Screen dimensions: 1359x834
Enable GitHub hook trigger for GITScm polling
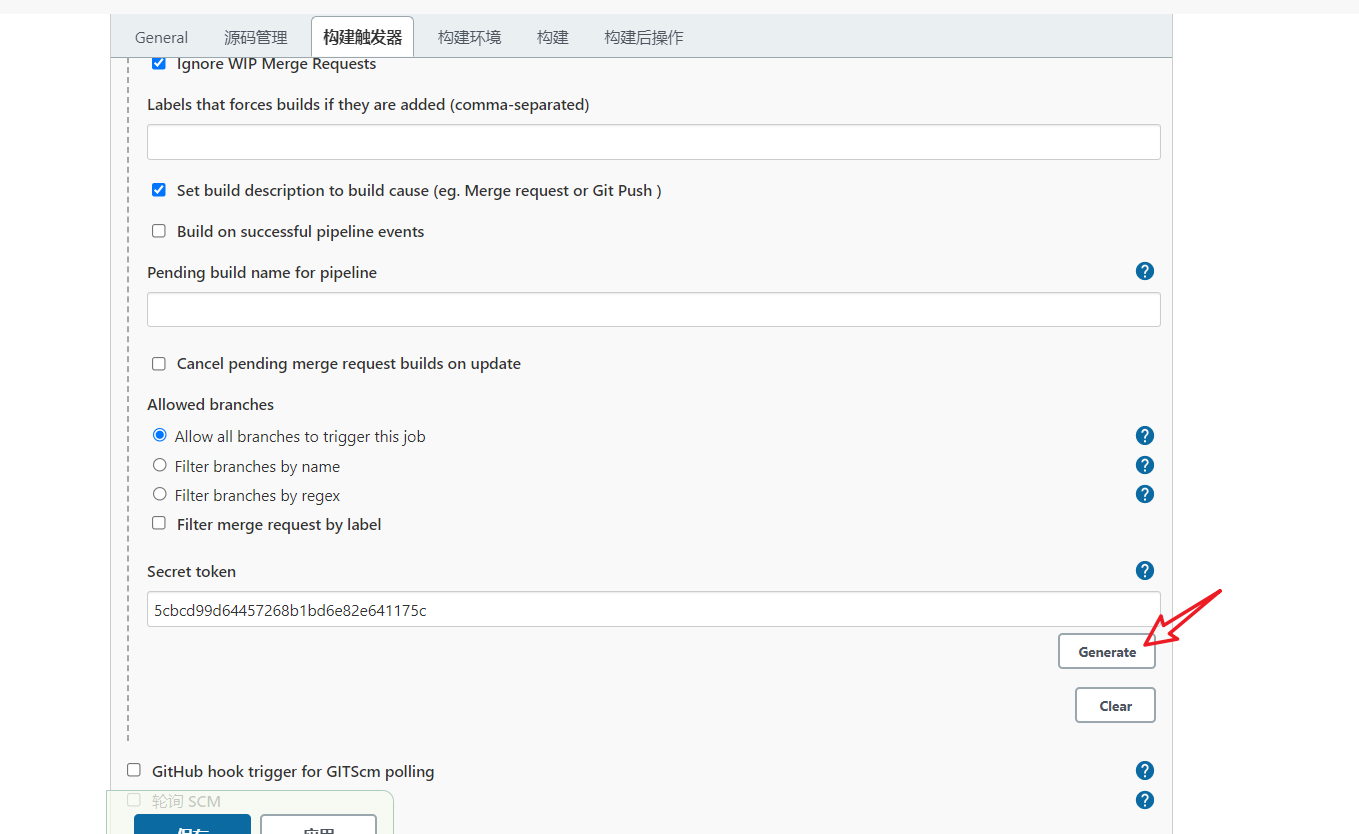[x=134, y=770]
